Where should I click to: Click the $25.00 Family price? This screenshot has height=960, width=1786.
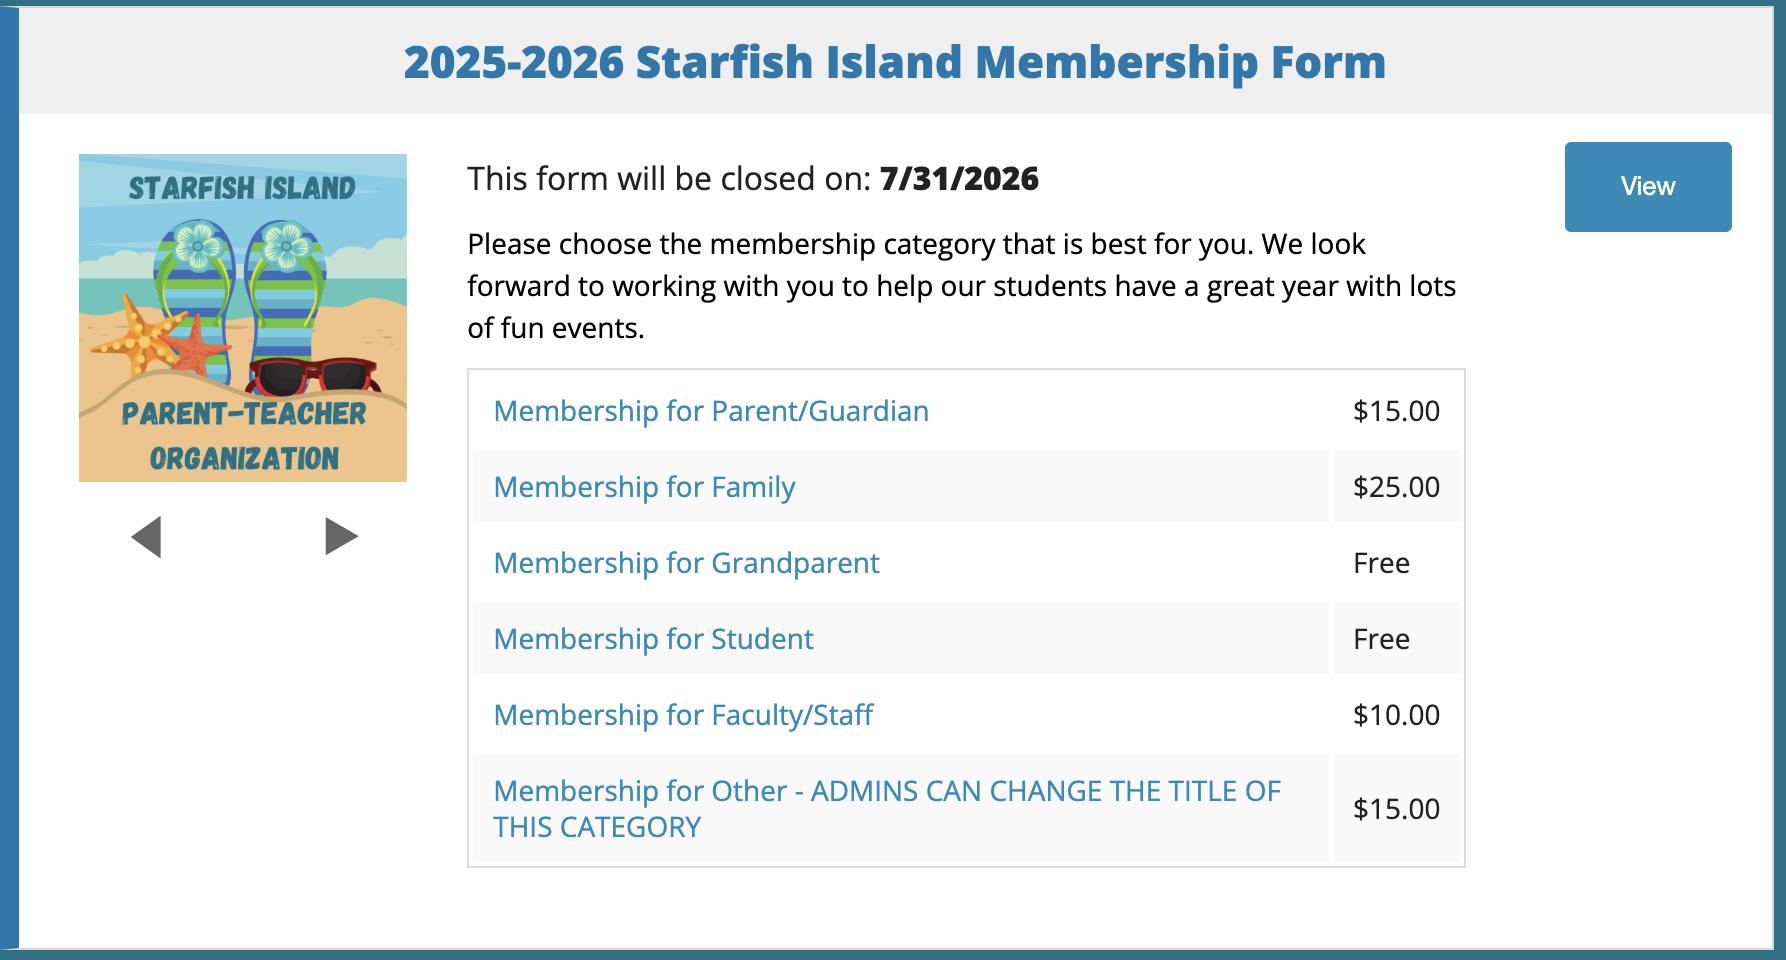tap(1396, 487)
